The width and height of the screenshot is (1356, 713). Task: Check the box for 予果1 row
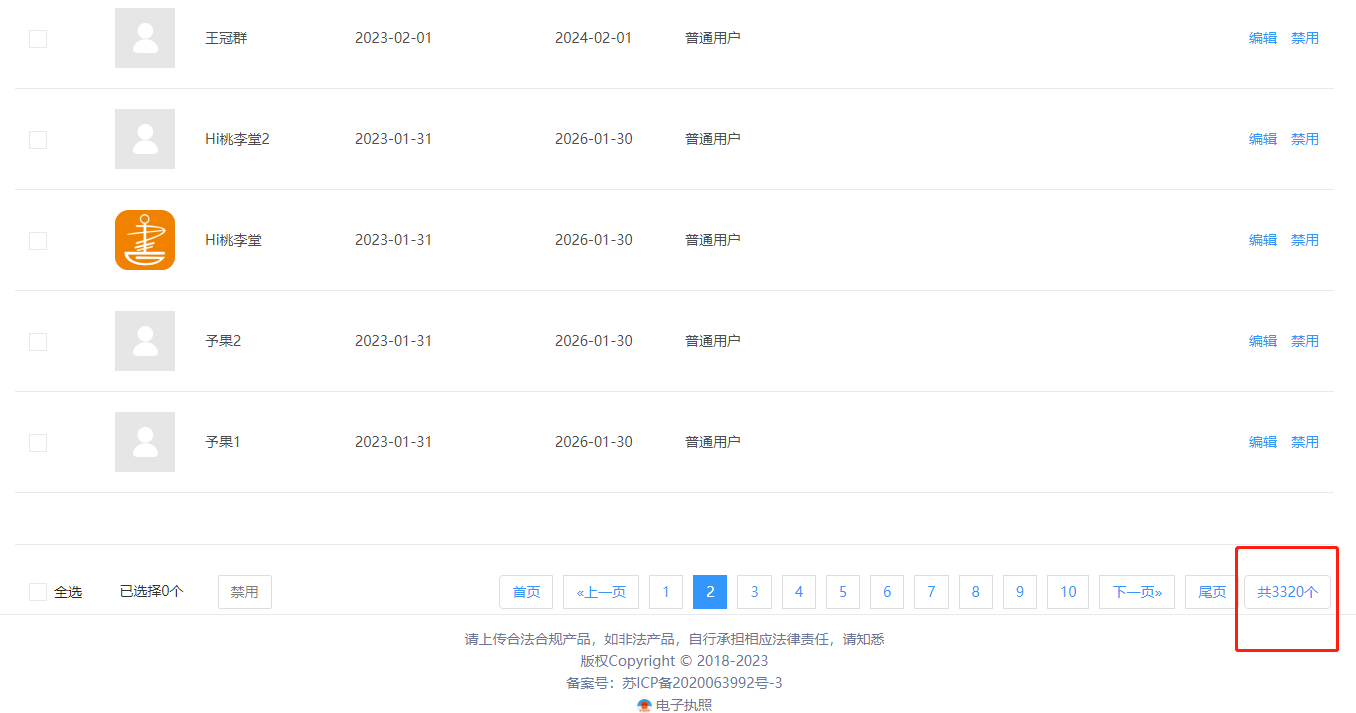pyautogui.click(x=38, y=443)
